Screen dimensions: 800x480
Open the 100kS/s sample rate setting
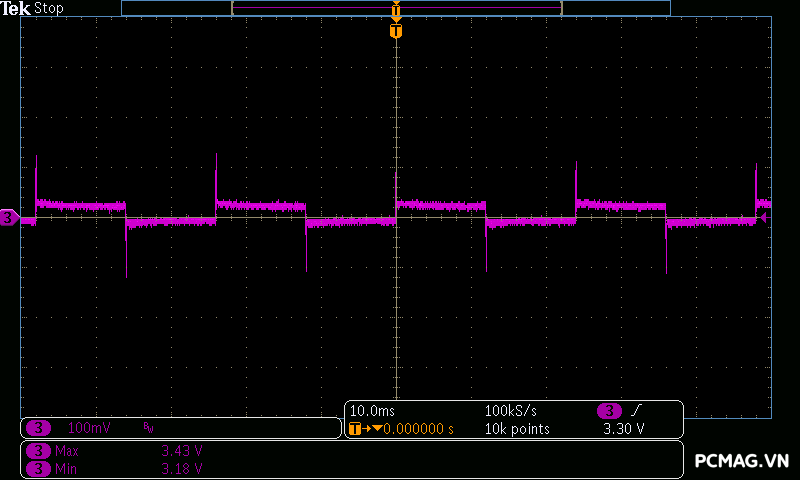pos(510,411)
